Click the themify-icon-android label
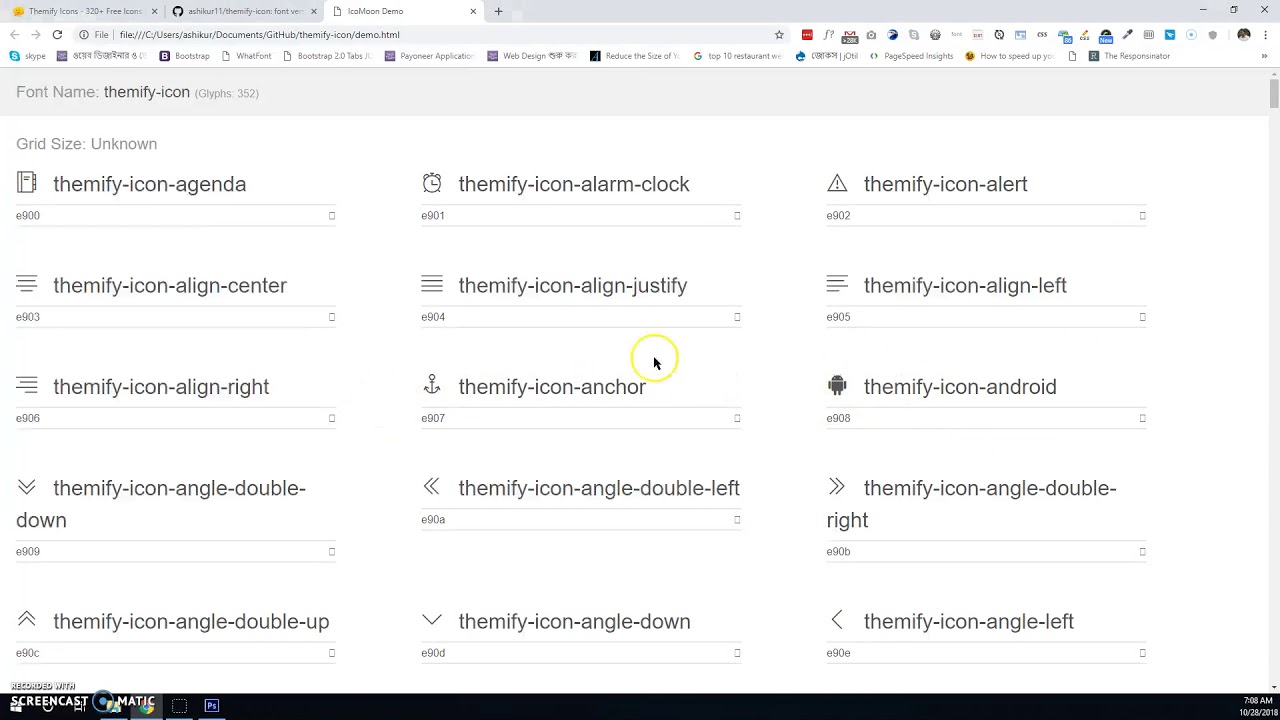The width and height of the screenshot is (1280, 720). (x=960, y=387)
